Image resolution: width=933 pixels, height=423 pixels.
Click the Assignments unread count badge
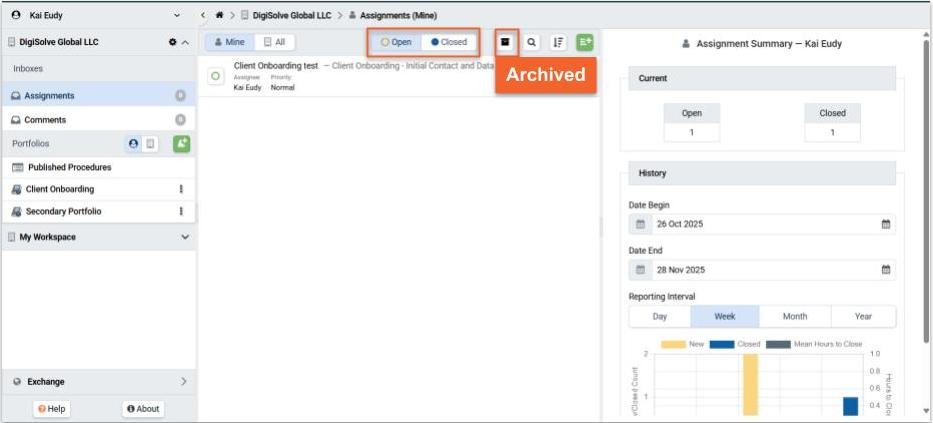pos(180,96)
